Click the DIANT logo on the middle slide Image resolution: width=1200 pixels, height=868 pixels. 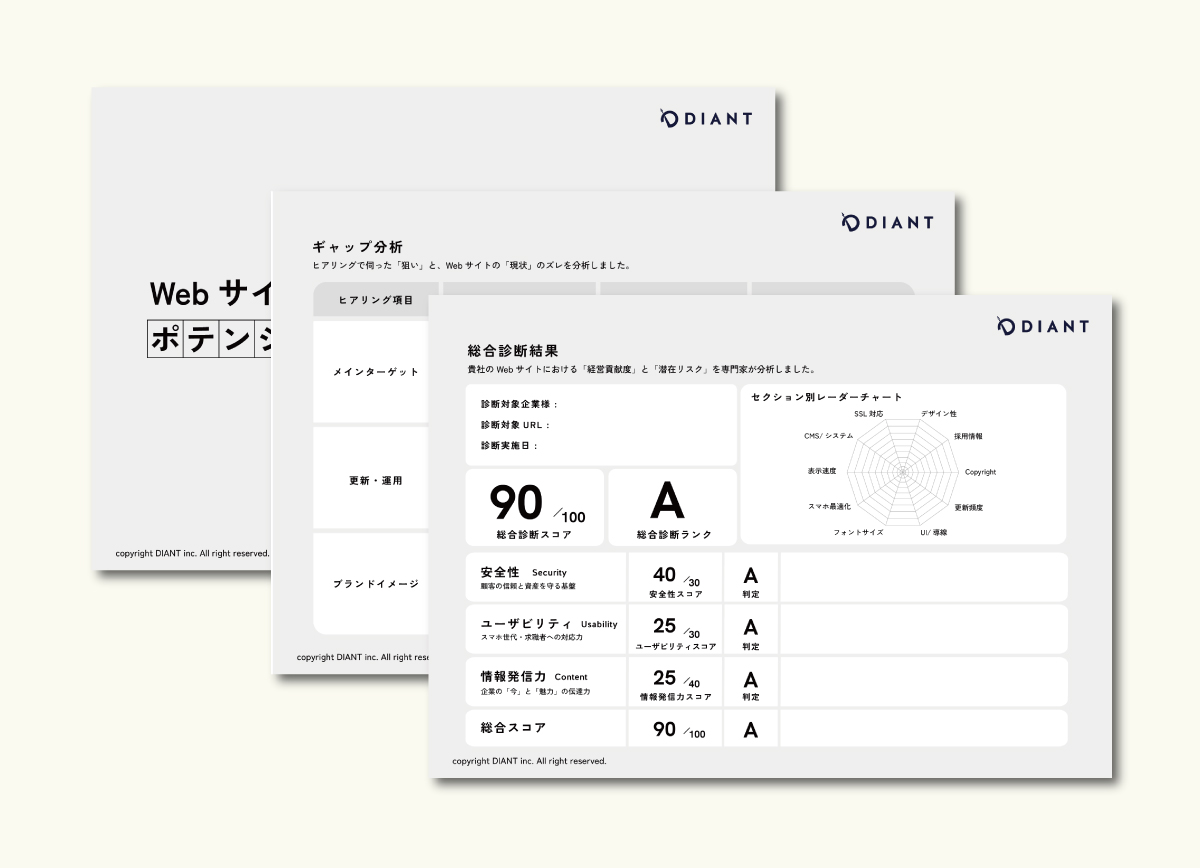pyautogui.click(x=887, y=222)
